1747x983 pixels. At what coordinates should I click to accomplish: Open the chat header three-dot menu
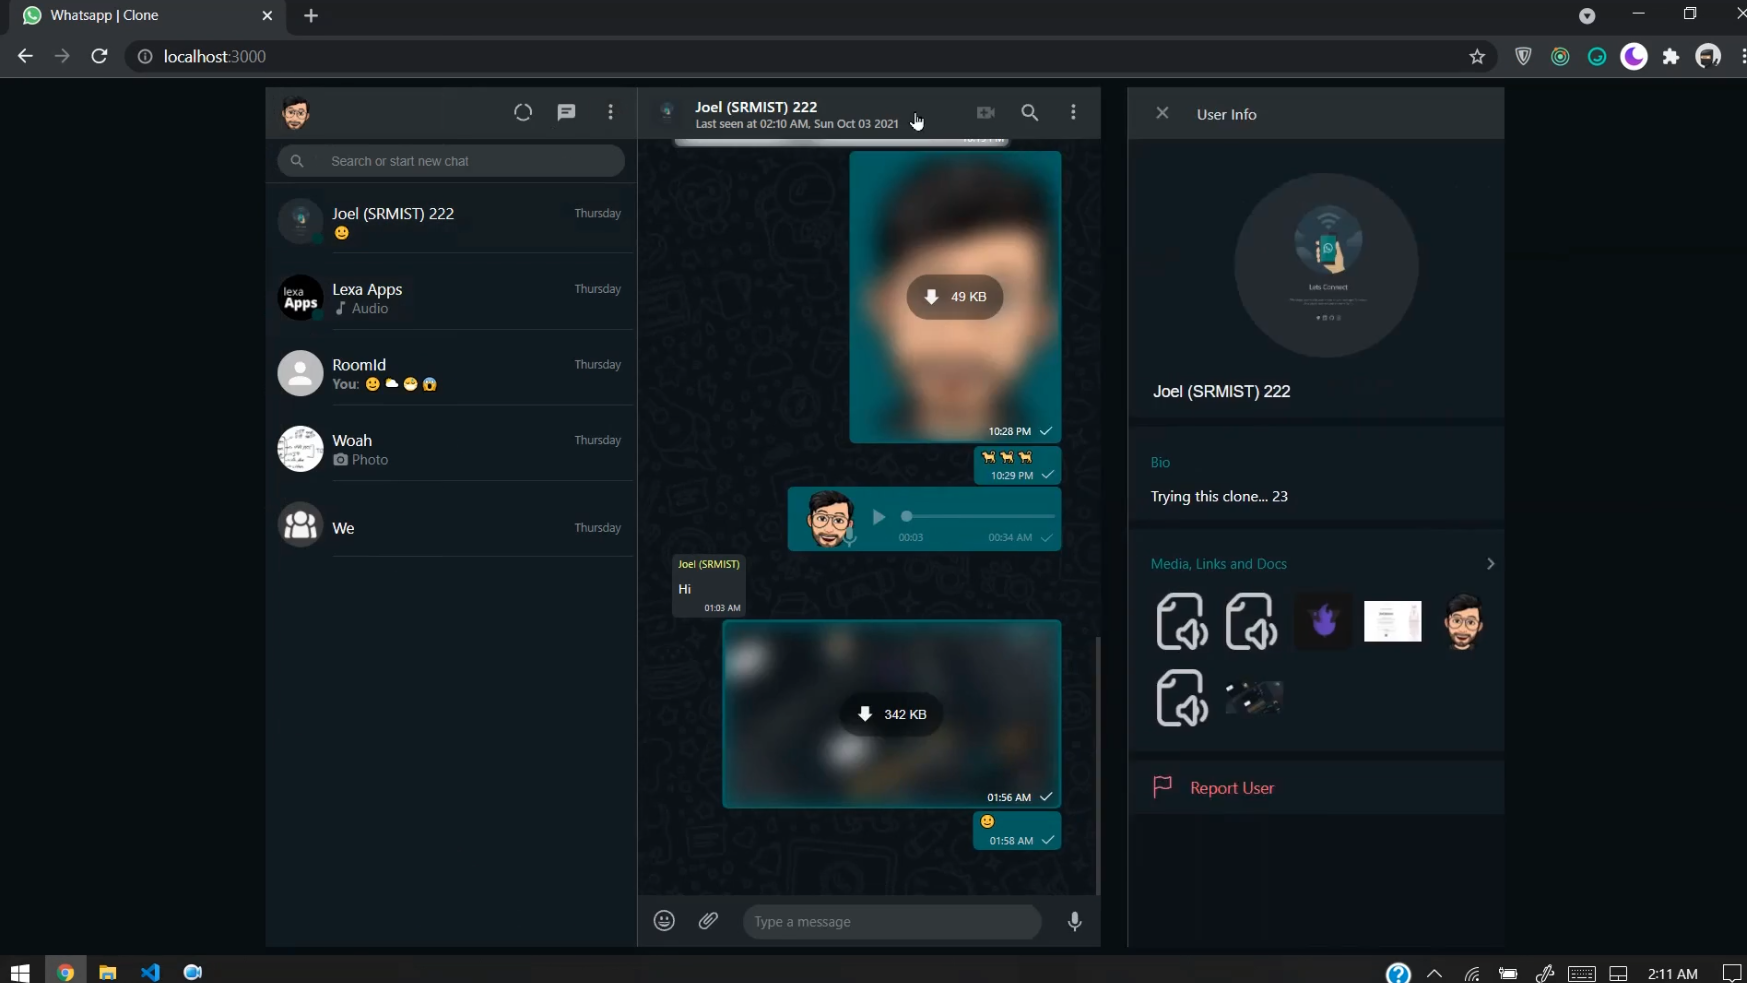pos(1073,112)
